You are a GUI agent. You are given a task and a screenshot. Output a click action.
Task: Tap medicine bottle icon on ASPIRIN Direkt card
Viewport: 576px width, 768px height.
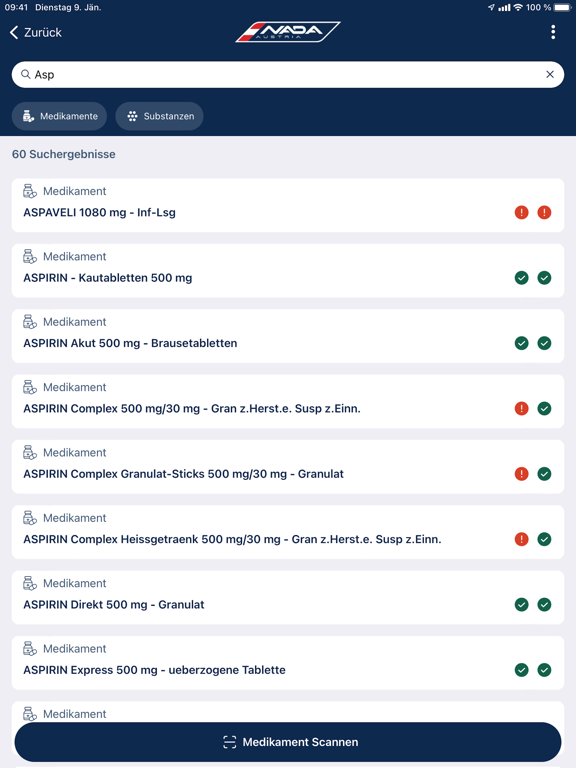click(x=30, y=583)
